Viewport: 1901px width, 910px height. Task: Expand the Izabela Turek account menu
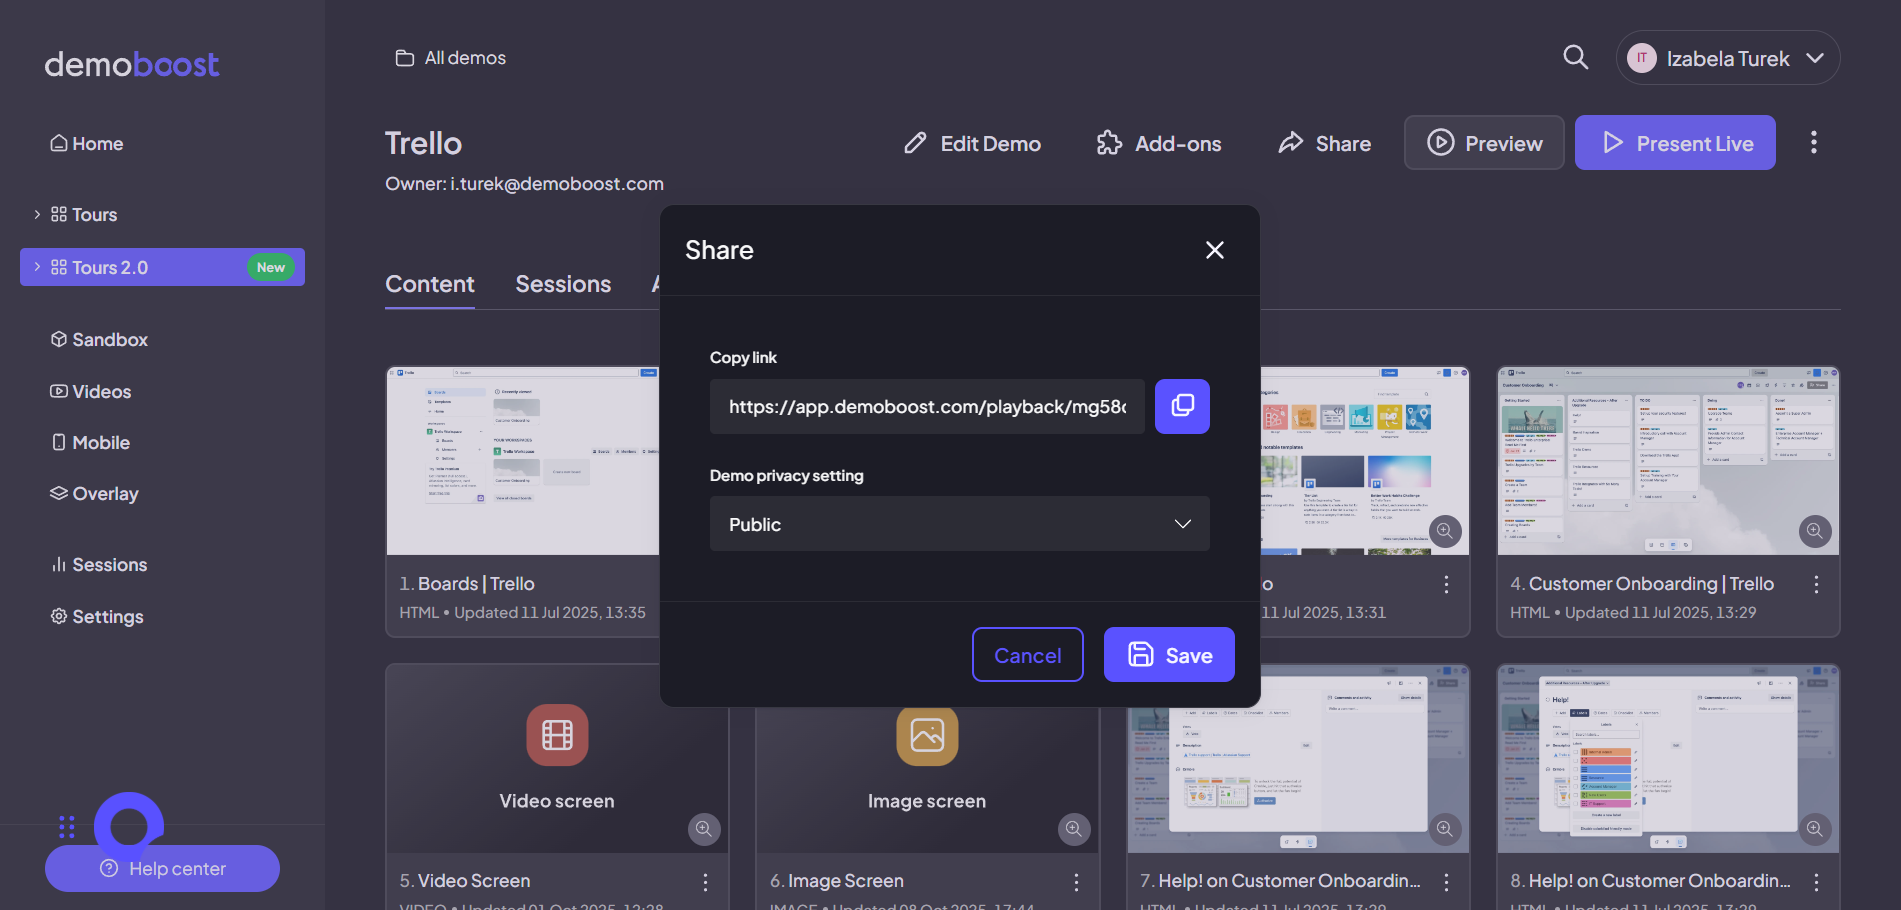tap(1727, 58)
